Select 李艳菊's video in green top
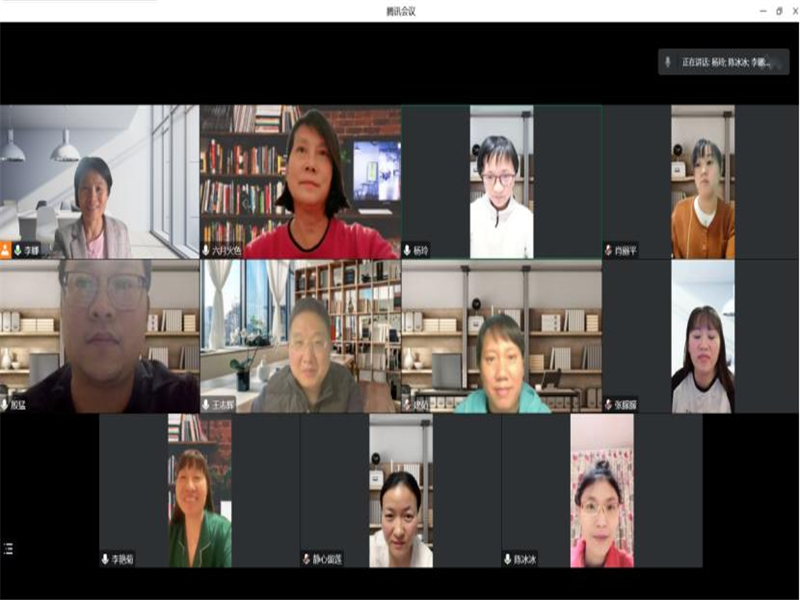Viewport: 800px width, 600px height. [x=199, y=490]
